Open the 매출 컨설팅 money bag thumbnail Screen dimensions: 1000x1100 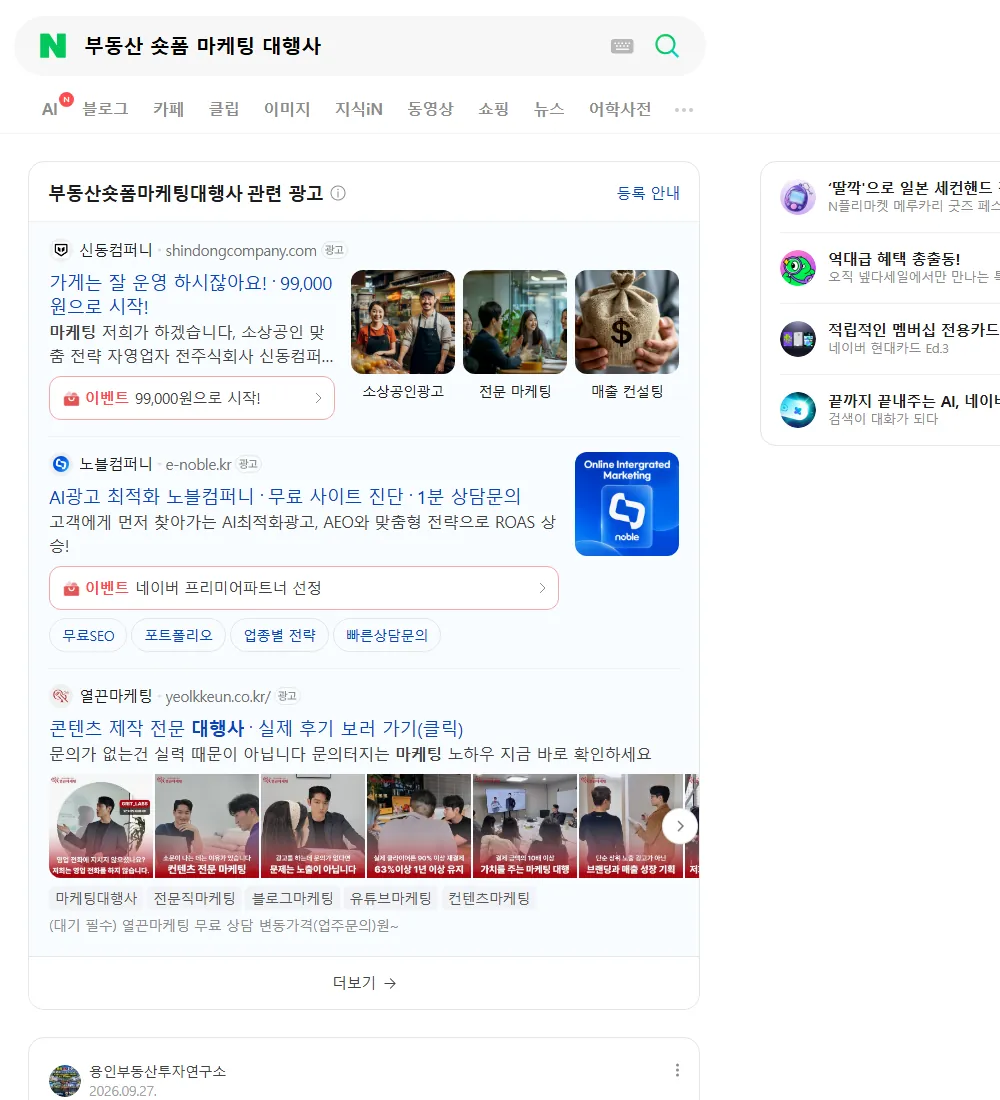pos(627,322)
